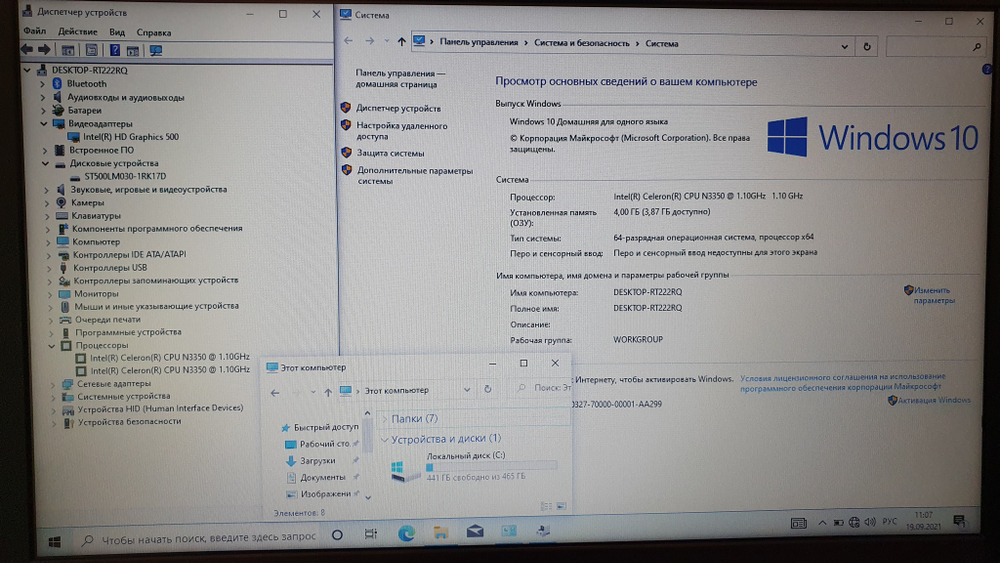Open the Файл menu
Screen dimensions: 1000x563
34,31
